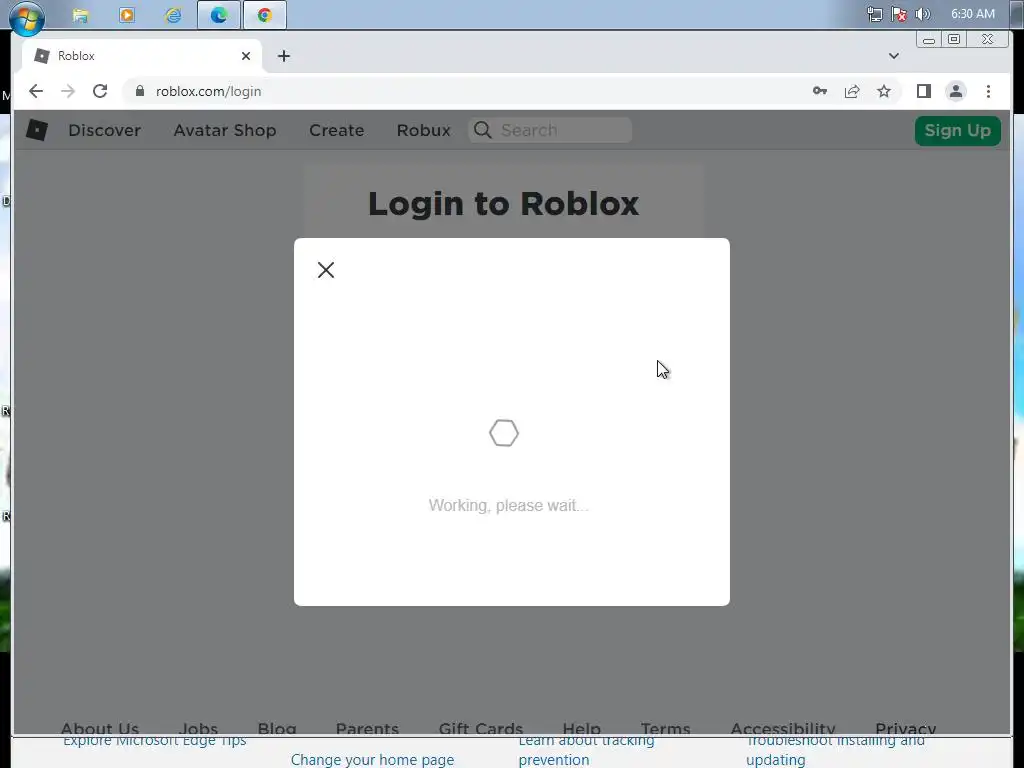Open File Explorer from the taskbar

[80, 15]
